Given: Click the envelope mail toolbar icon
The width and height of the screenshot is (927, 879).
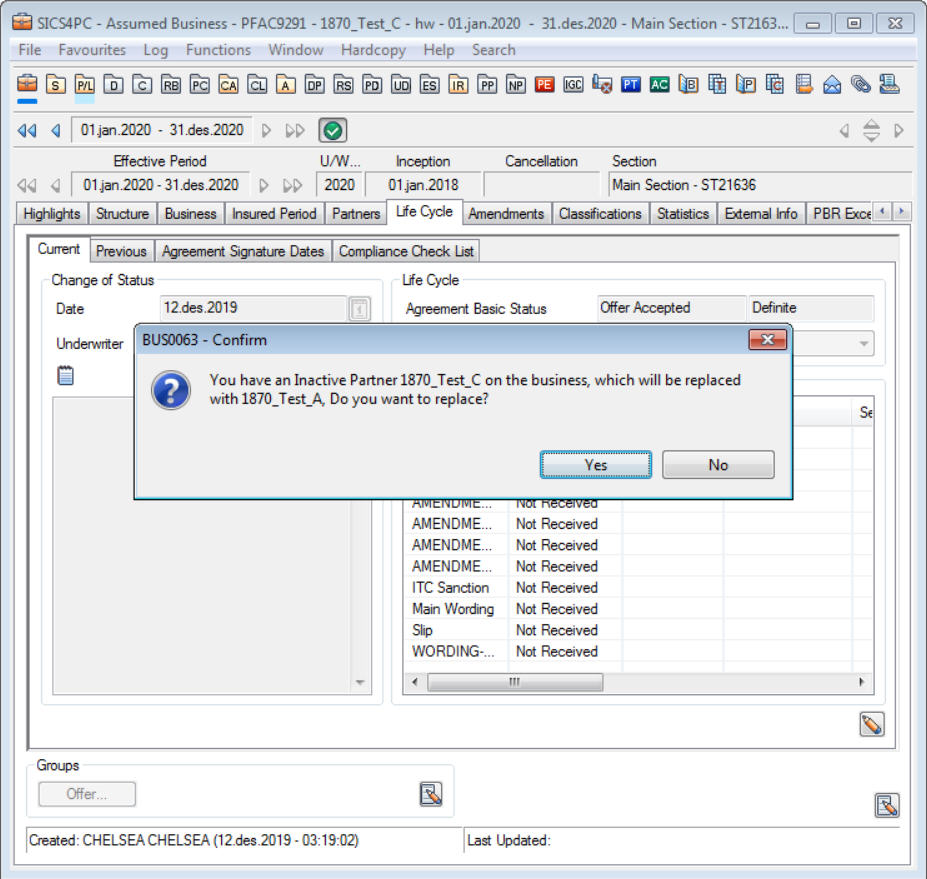Looking at the screenshot, I should (x=832, y=85).
